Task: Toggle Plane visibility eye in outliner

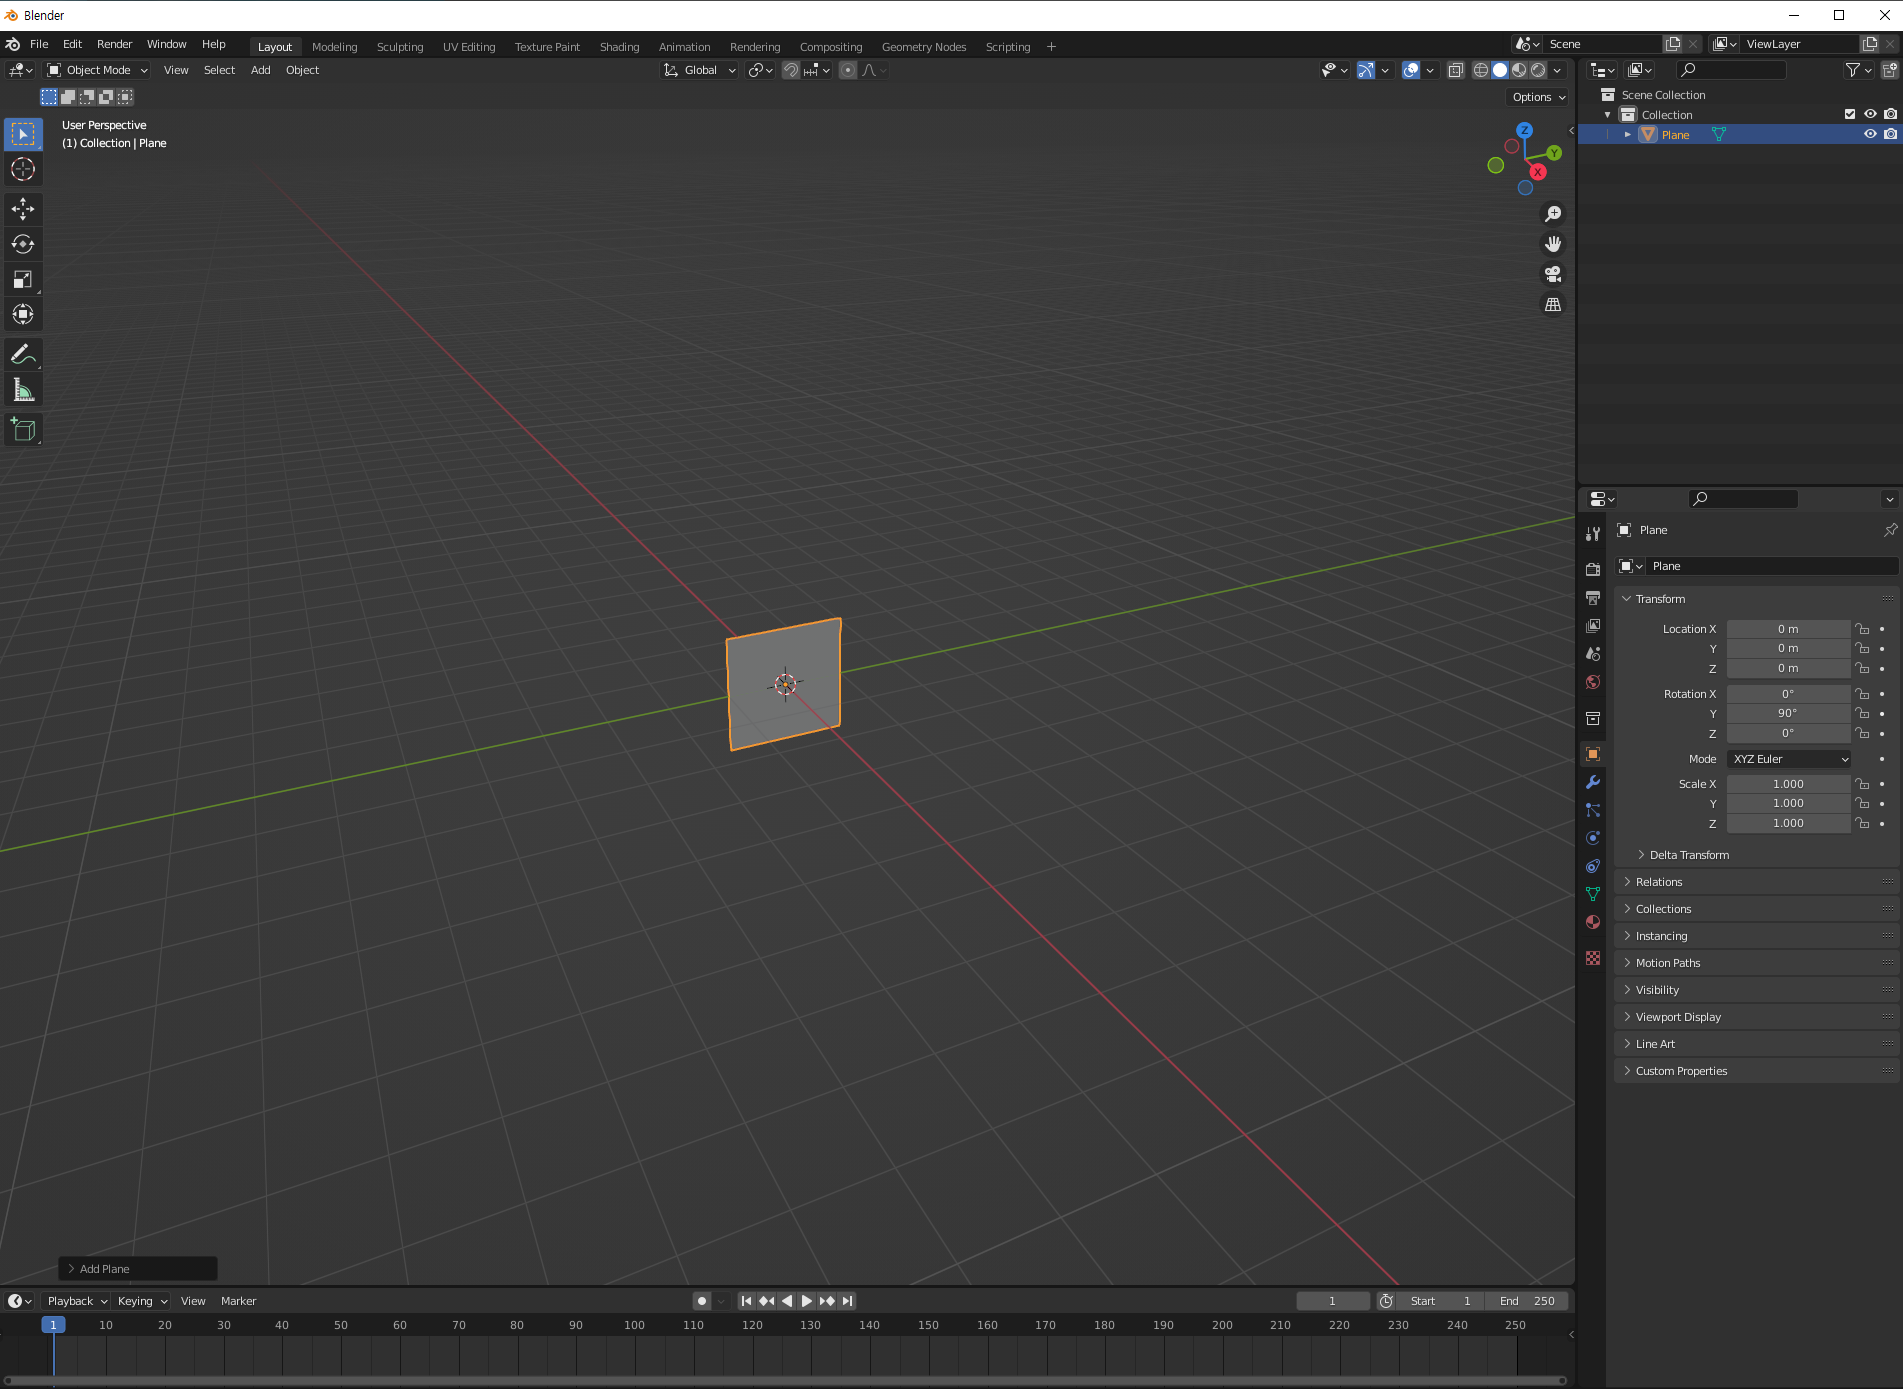Action: [x=1870, y=134]
